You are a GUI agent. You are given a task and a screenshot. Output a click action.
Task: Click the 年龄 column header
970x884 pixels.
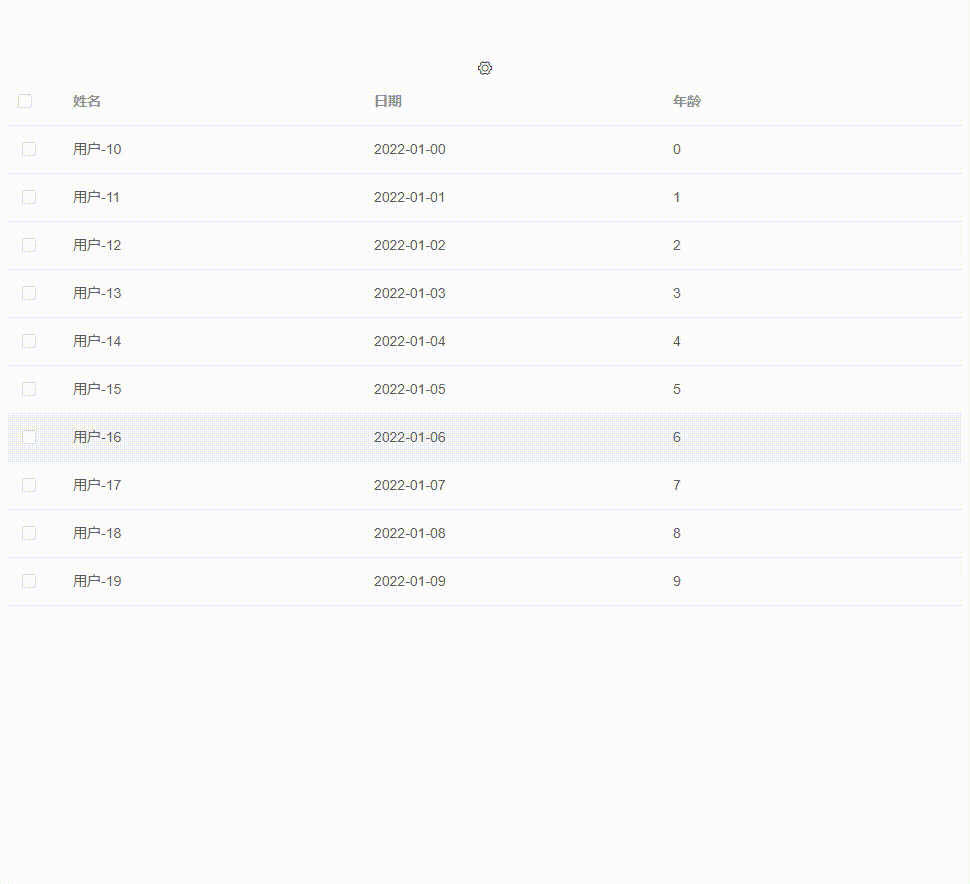click(687, 101)
